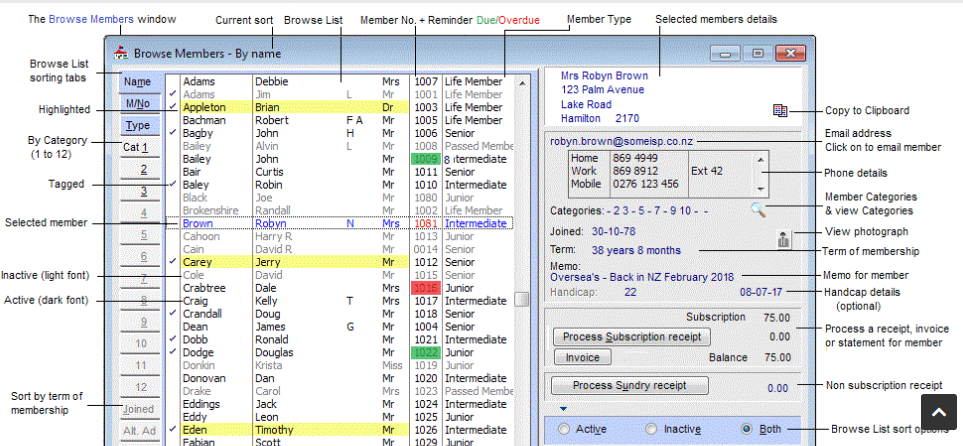Open member categories with the magnifier icon
Viewport: 963px width, 446px height.
click(759, 210)
